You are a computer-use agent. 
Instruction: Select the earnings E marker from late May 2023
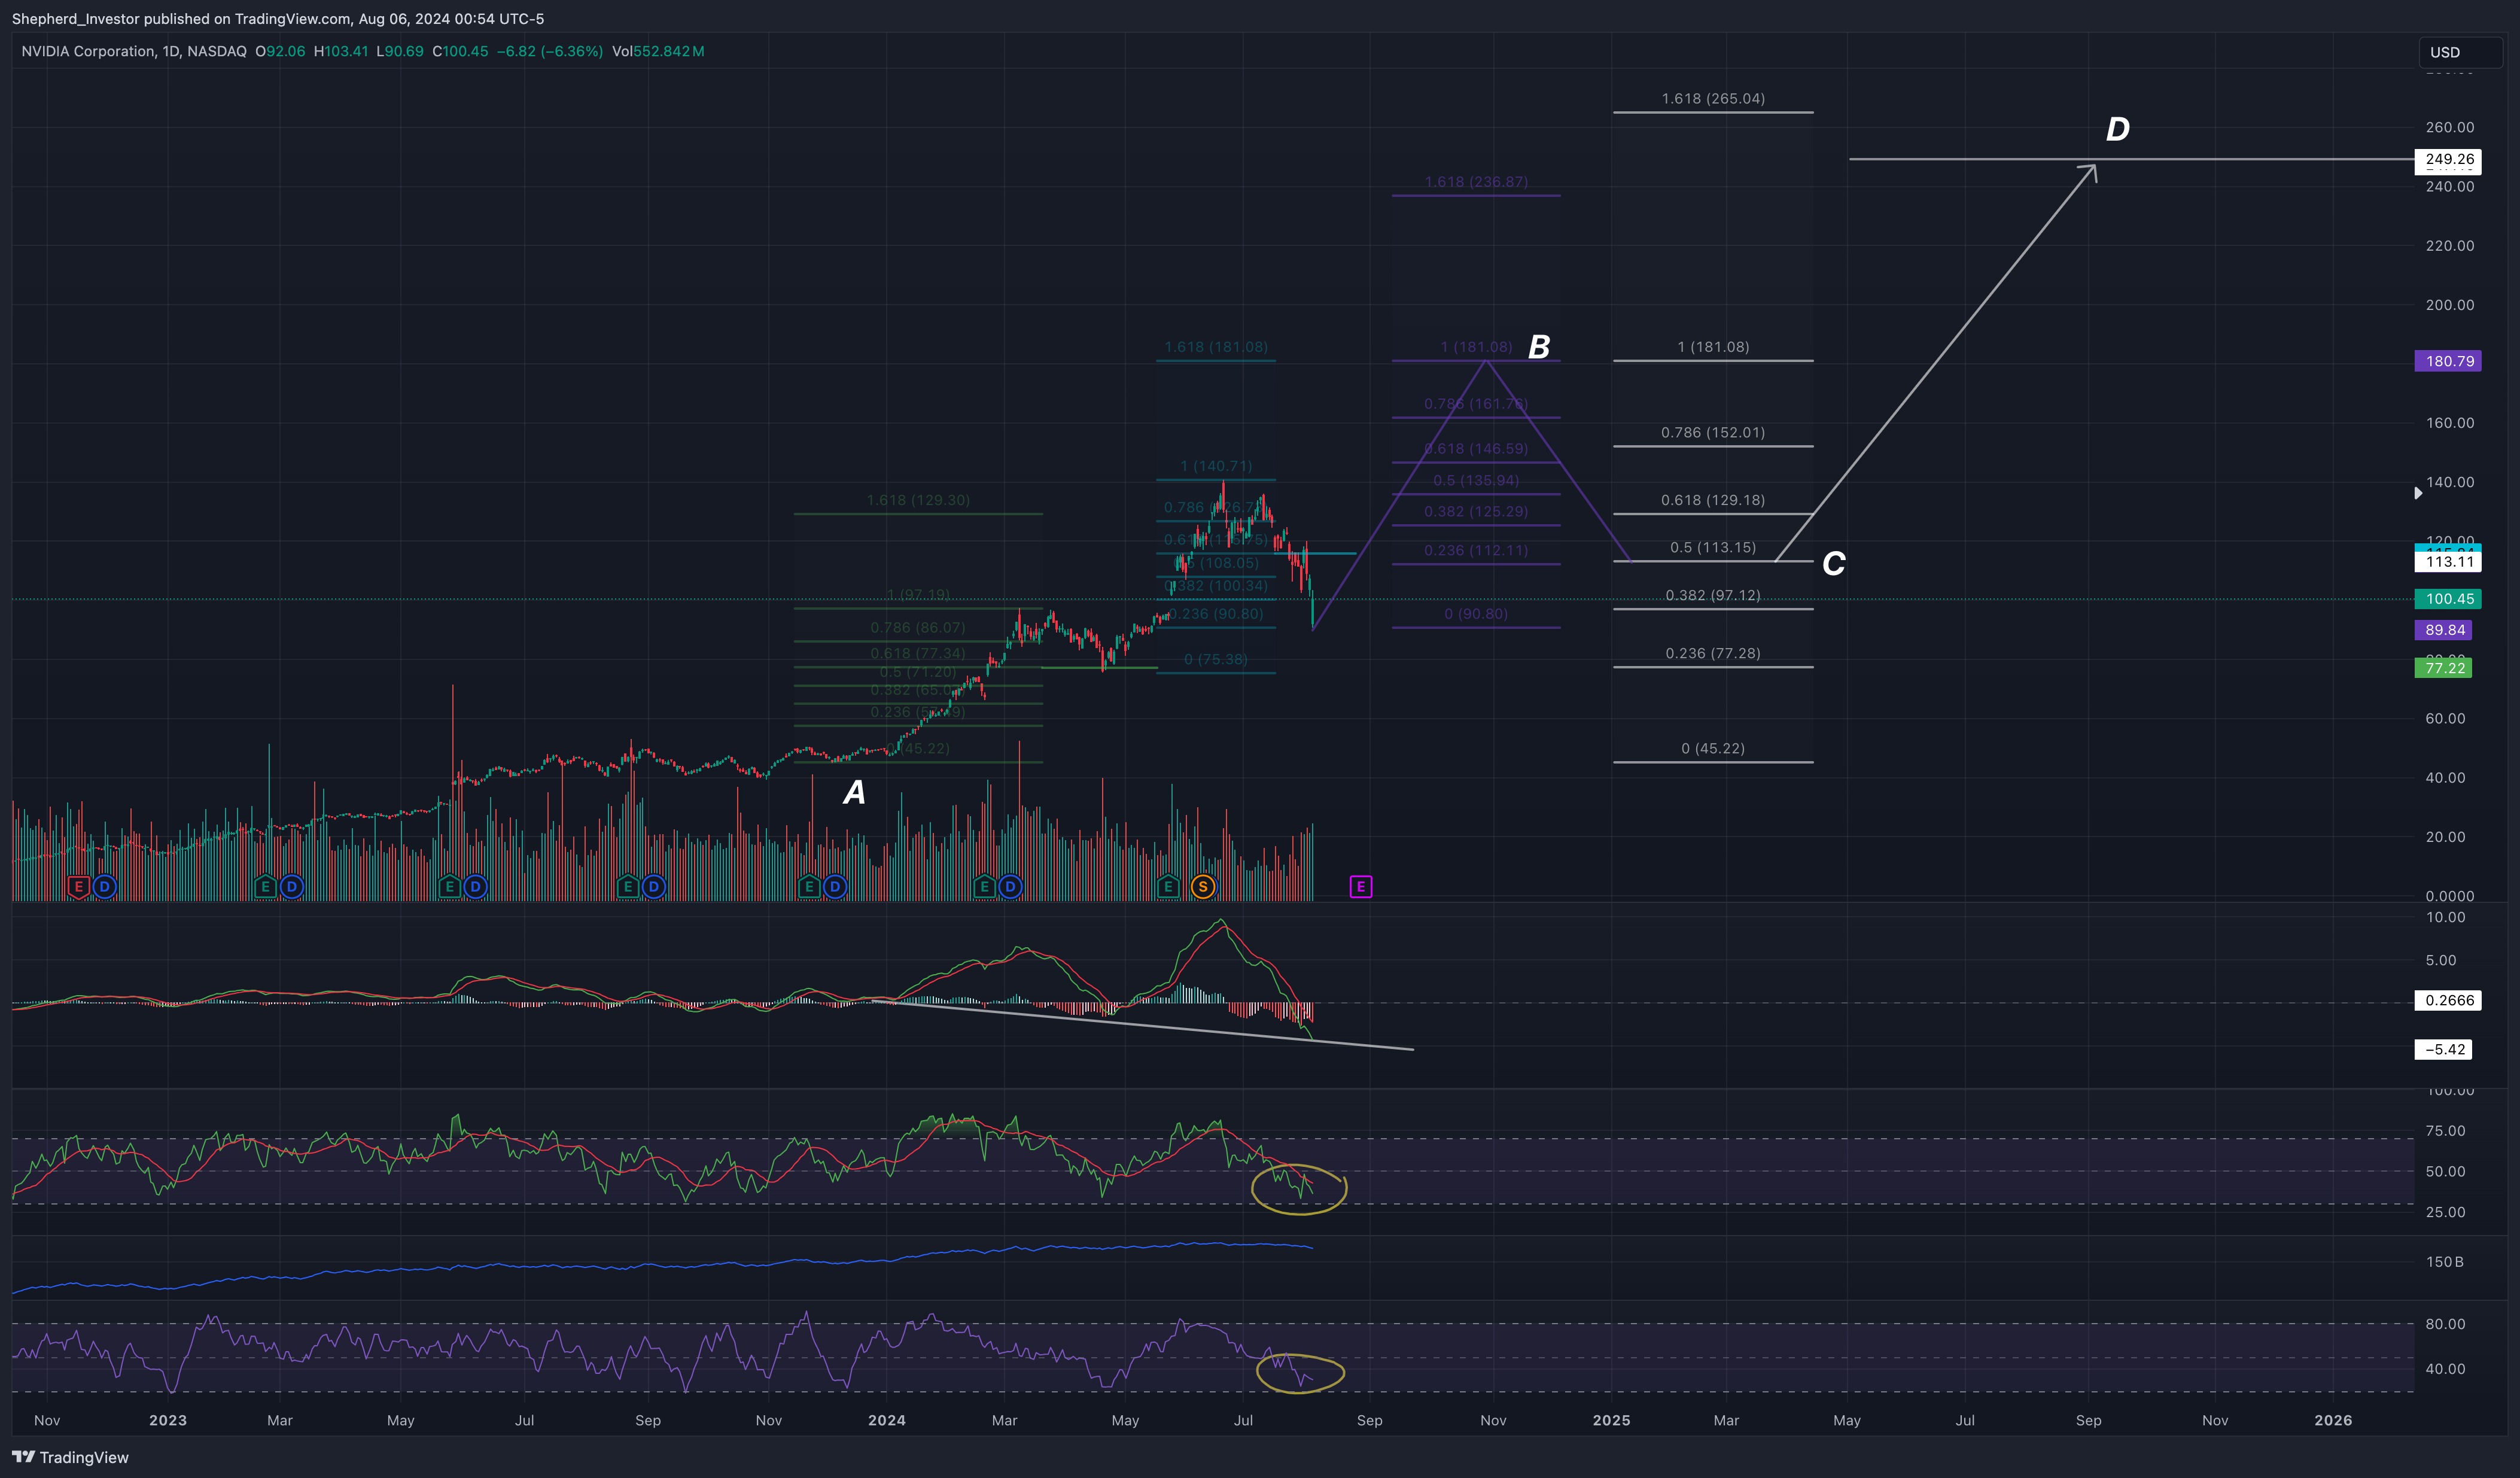[x=449, y=886]
